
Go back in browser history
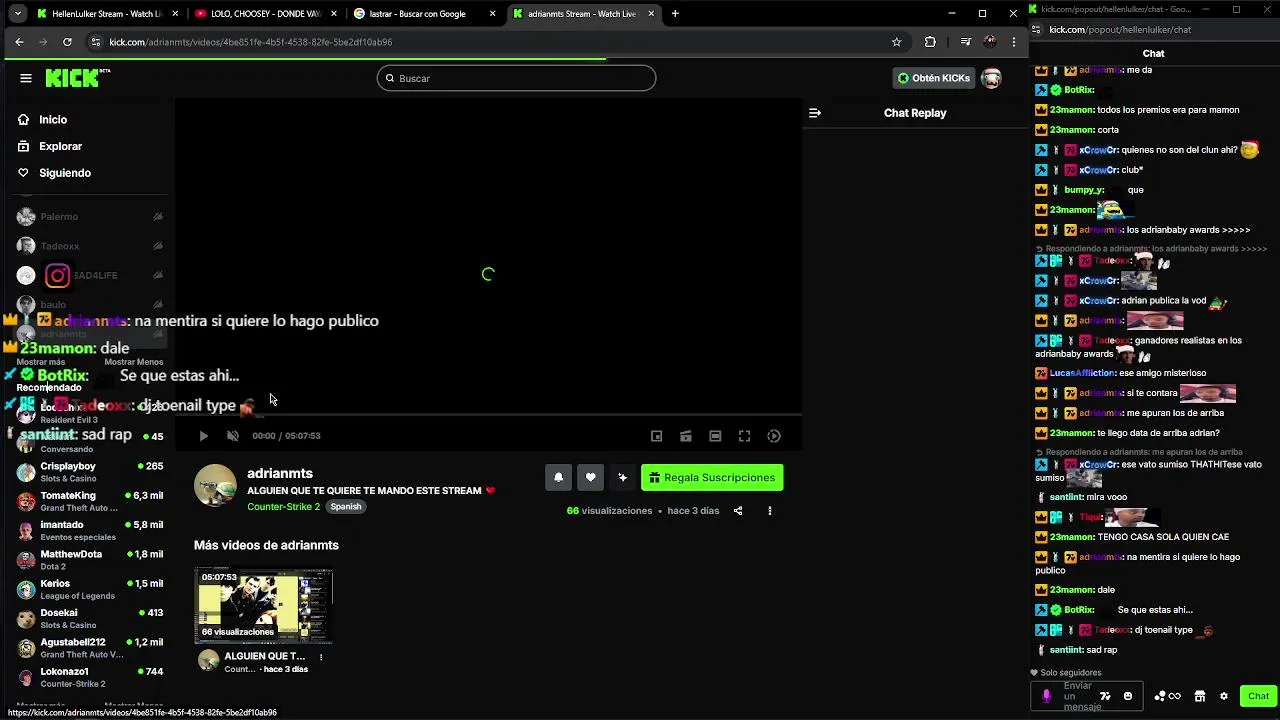pos(19,42)
